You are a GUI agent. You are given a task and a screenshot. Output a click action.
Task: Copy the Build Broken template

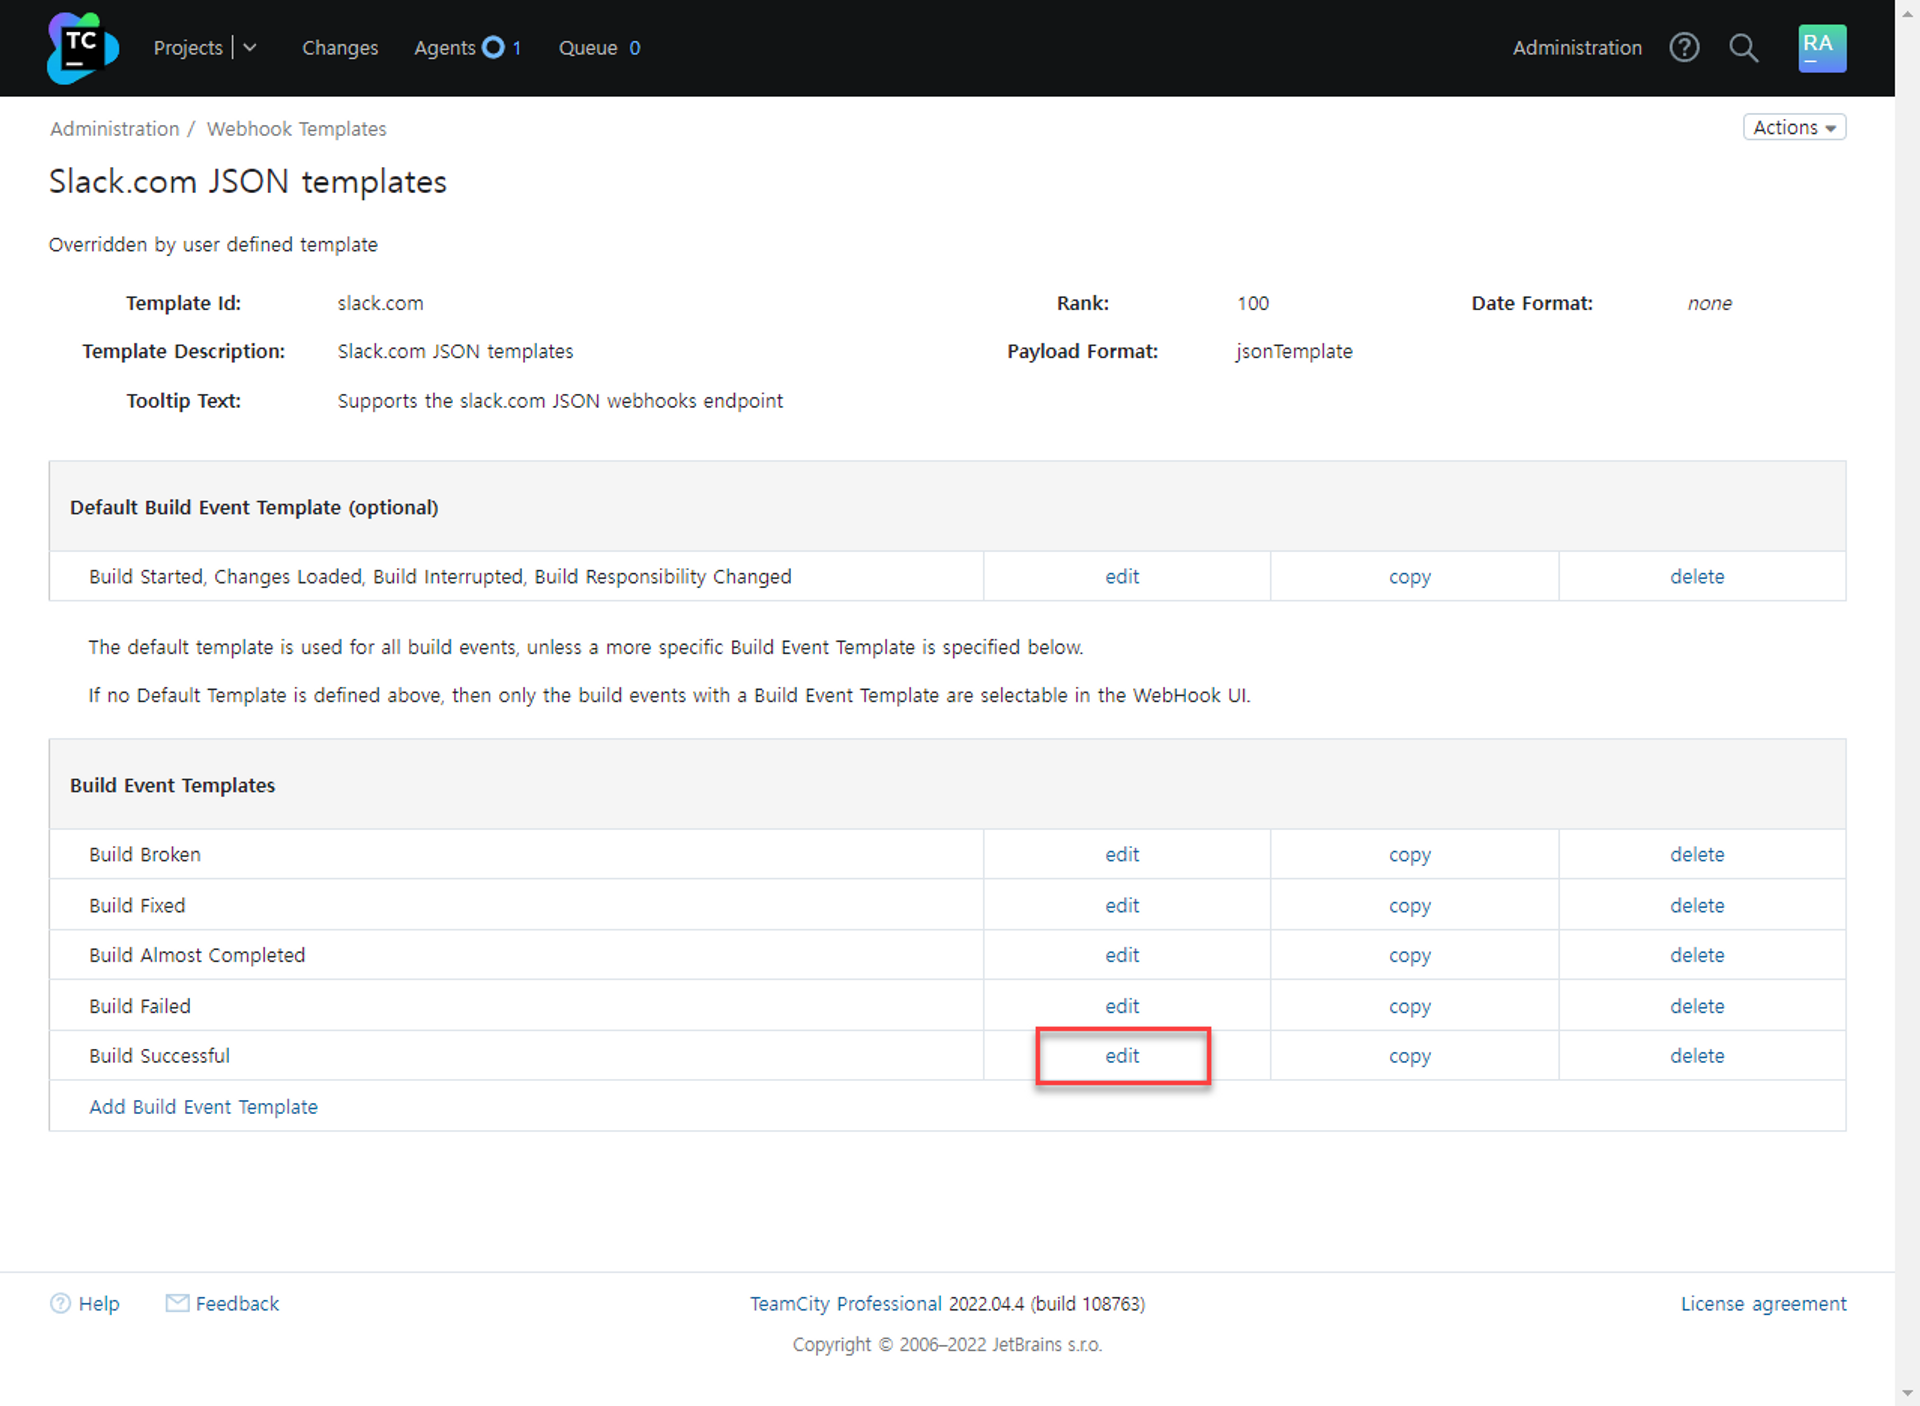point(1410,855)
